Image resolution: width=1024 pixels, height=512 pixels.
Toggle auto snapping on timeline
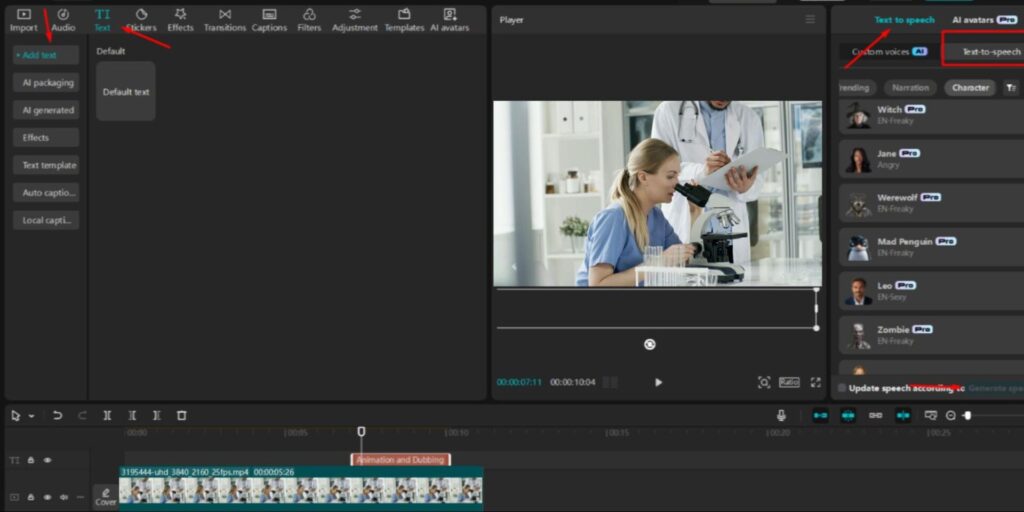pyautogui.click(x=848, y=415)
